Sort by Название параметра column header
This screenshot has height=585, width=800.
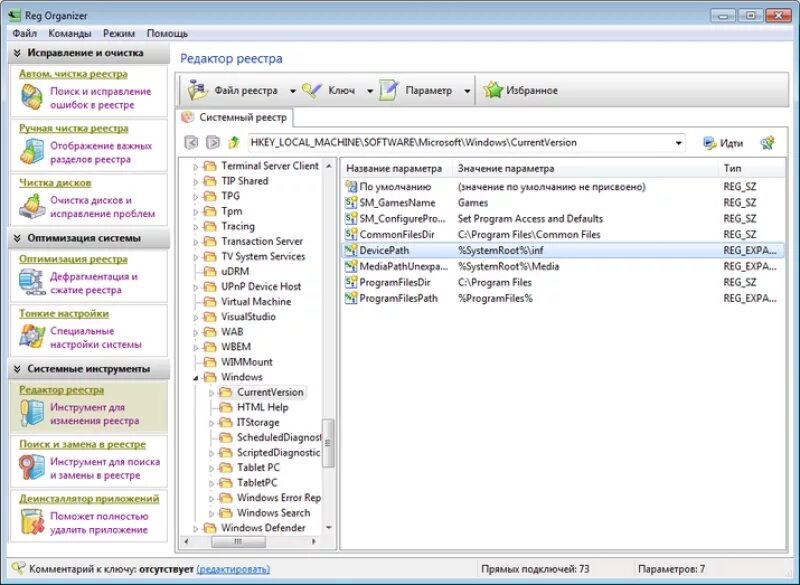(x=394, y=168)
